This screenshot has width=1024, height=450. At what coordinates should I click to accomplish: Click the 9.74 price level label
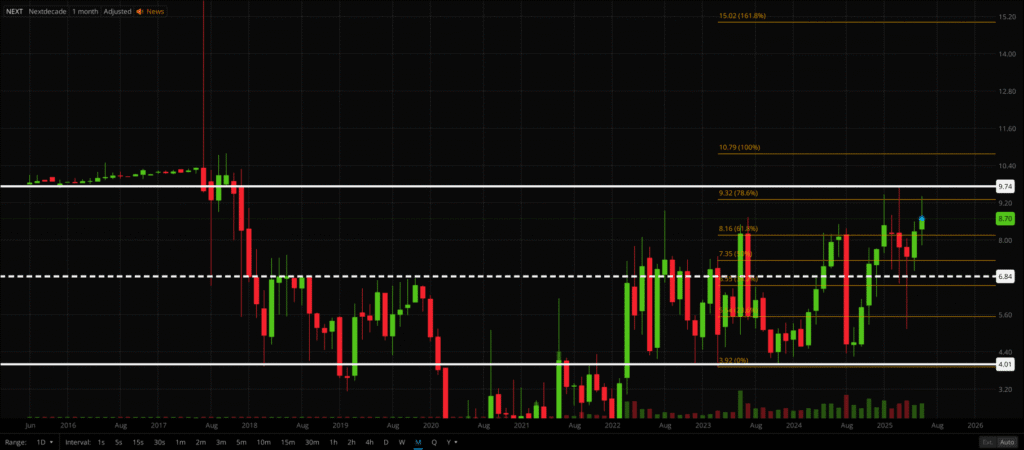[x=1006, y=186]
